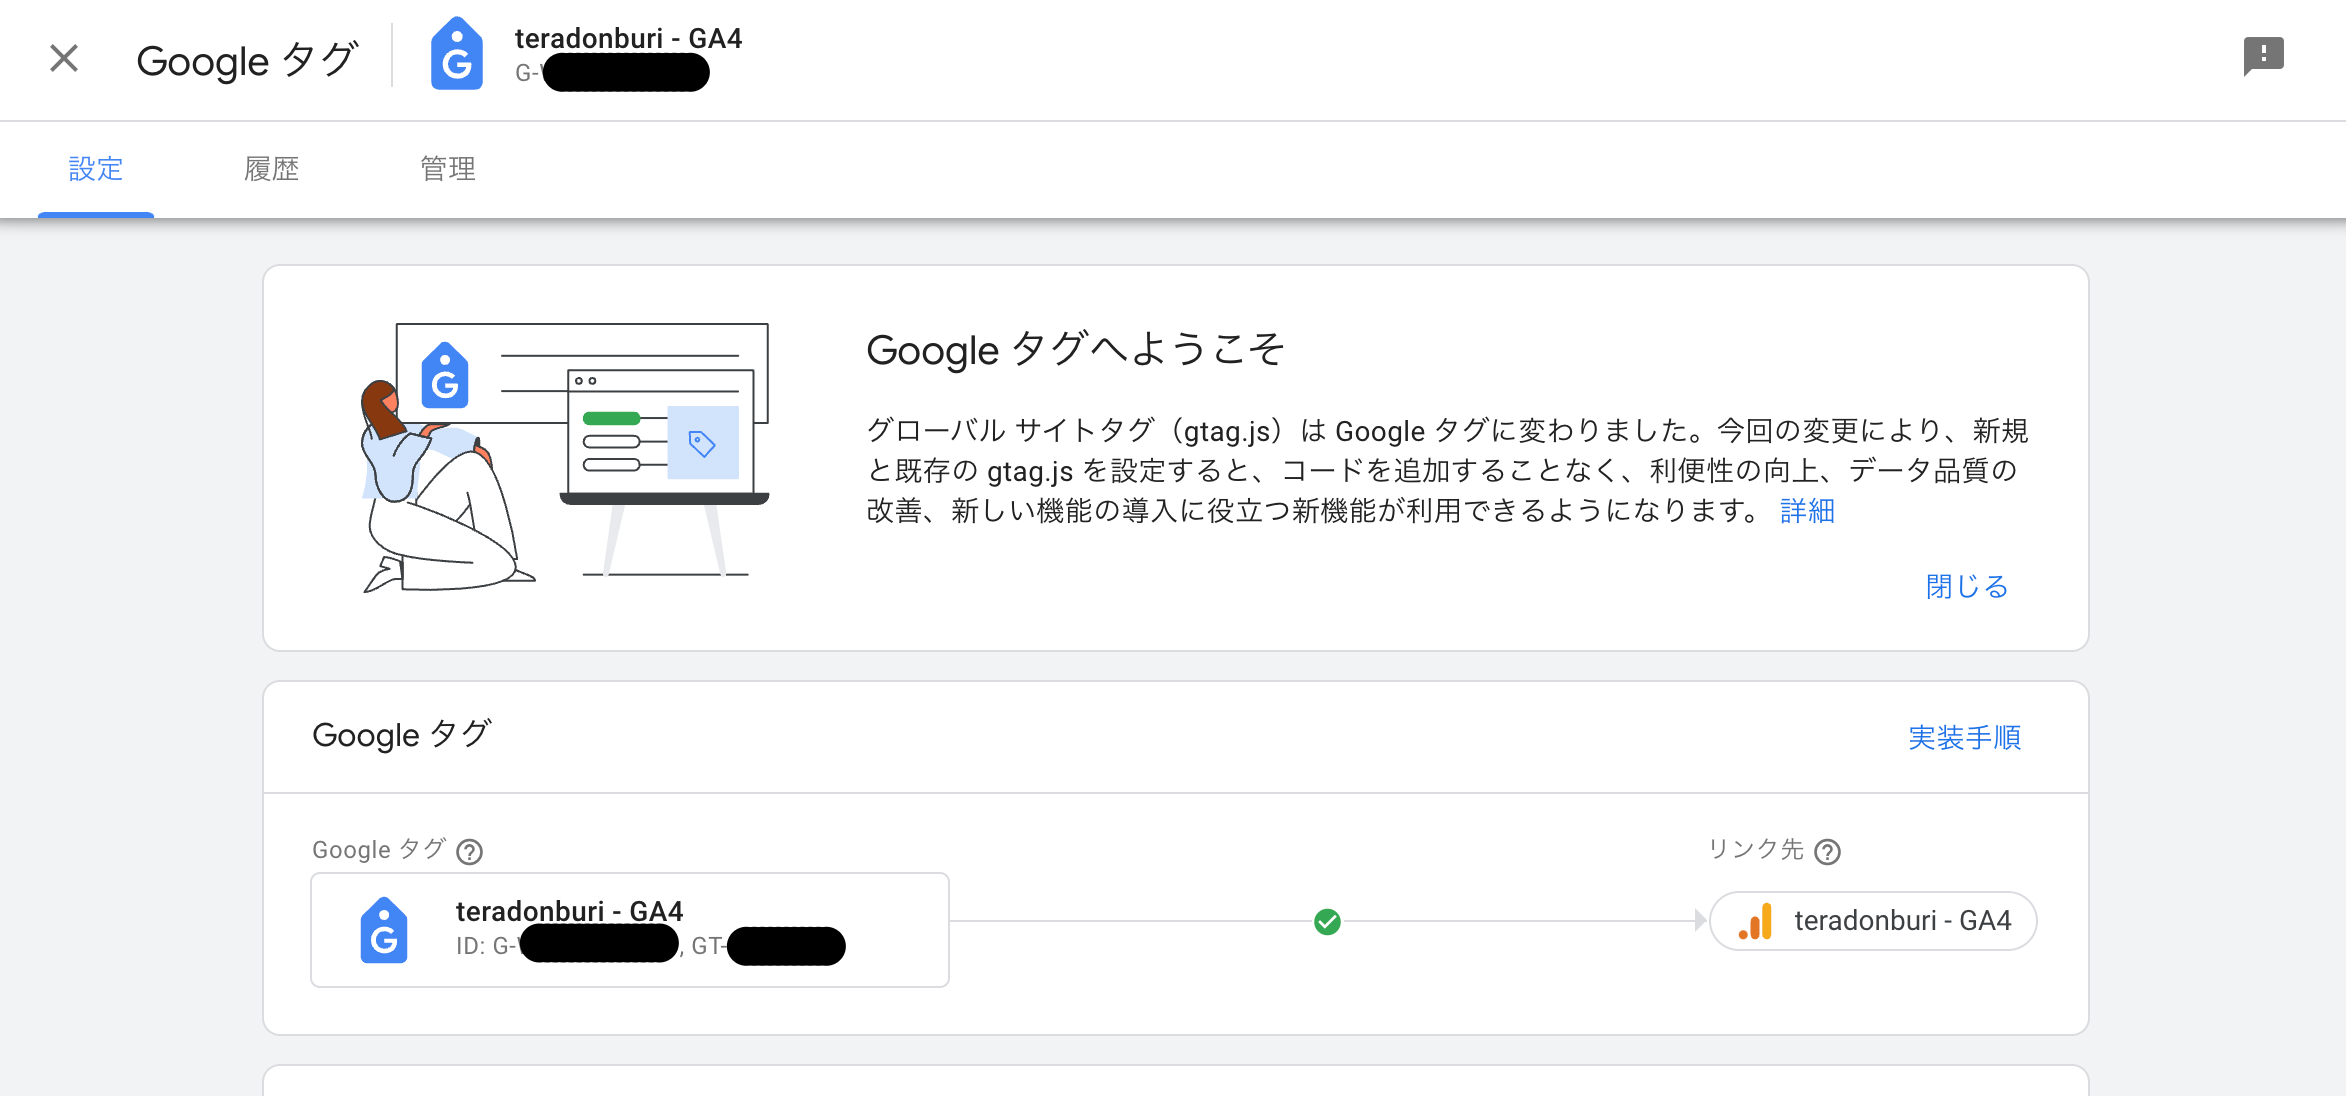Click the green check icon on the connection line
2346x1096 pixels.
[1328, 922]
